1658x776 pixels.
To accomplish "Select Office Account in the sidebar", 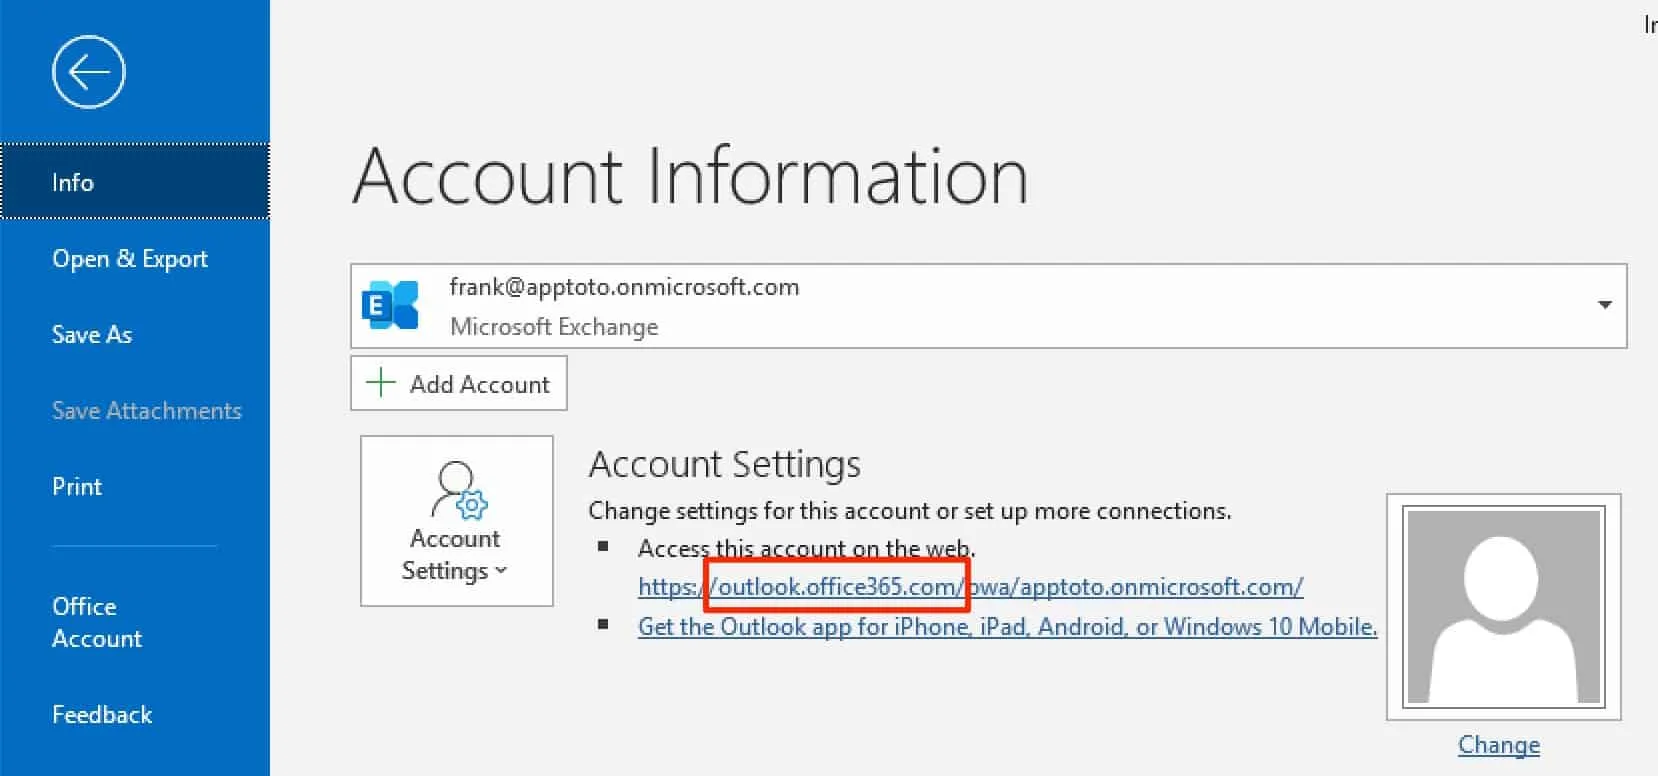I will 97,621.
